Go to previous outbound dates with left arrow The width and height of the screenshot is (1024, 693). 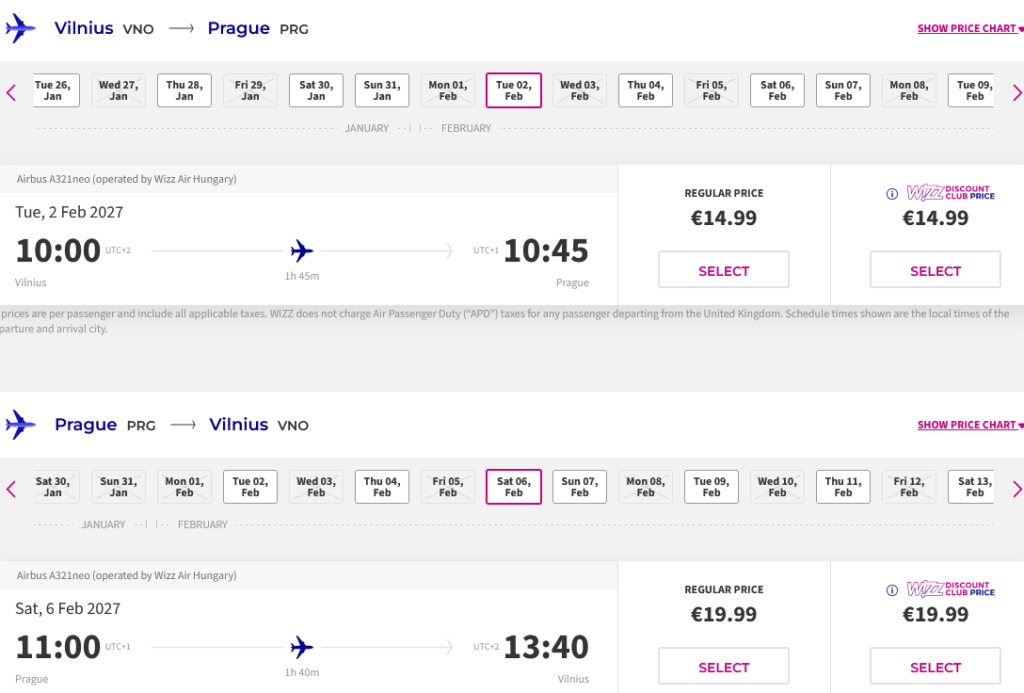[11, 93]
